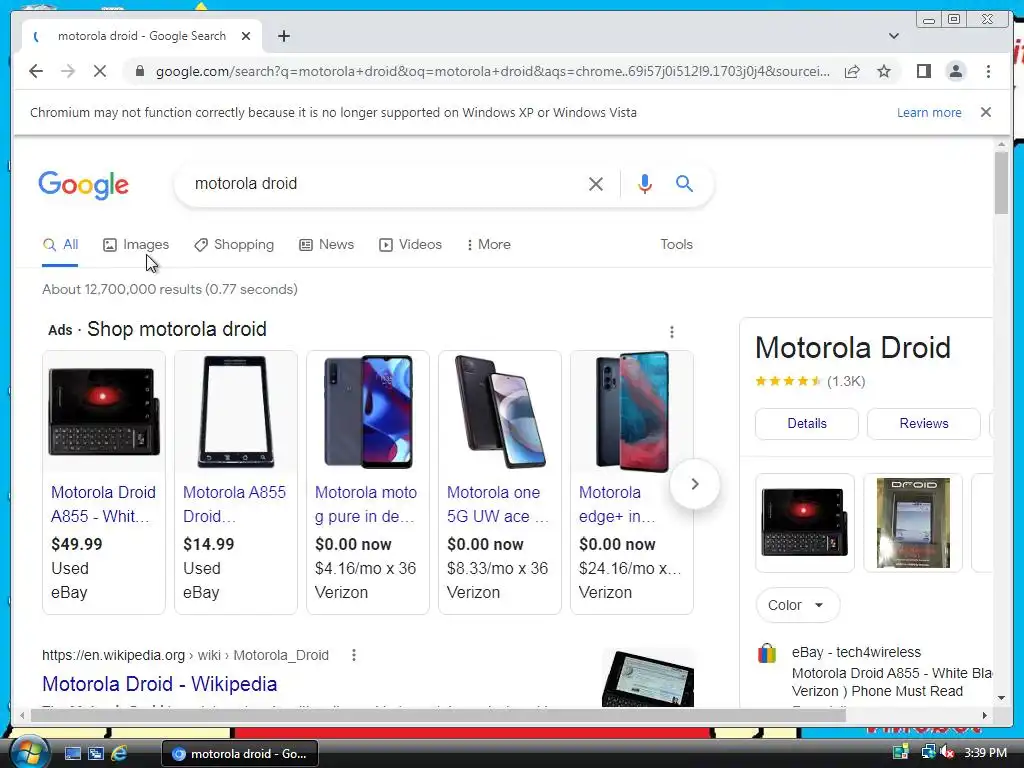Close the motorola droid tab
The width and height of the screenshot is (1024, 768).
coord(246,37)
